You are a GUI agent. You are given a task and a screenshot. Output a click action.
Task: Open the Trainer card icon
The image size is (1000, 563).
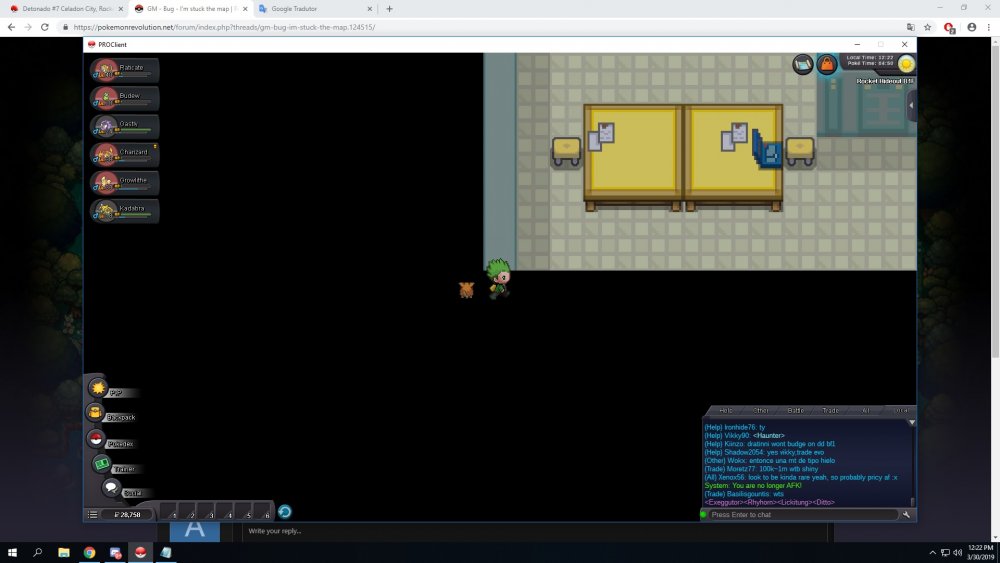click(102, 464)
